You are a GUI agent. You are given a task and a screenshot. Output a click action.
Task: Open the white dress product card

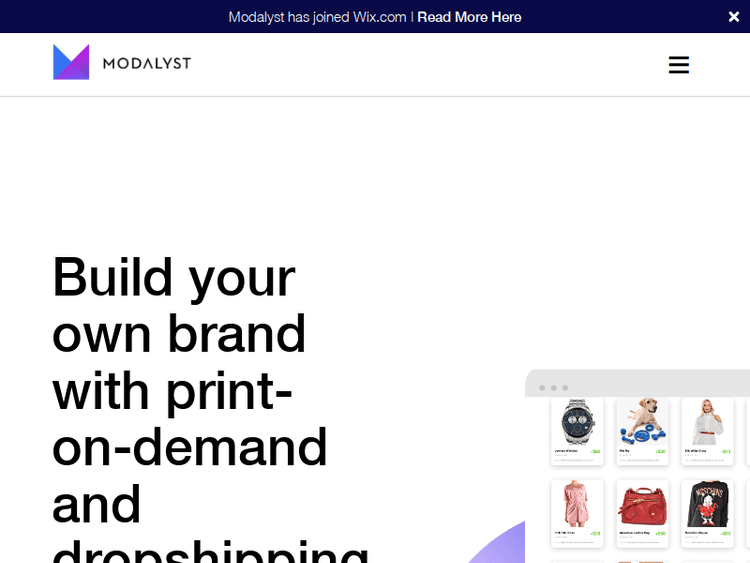click(707, 424)
